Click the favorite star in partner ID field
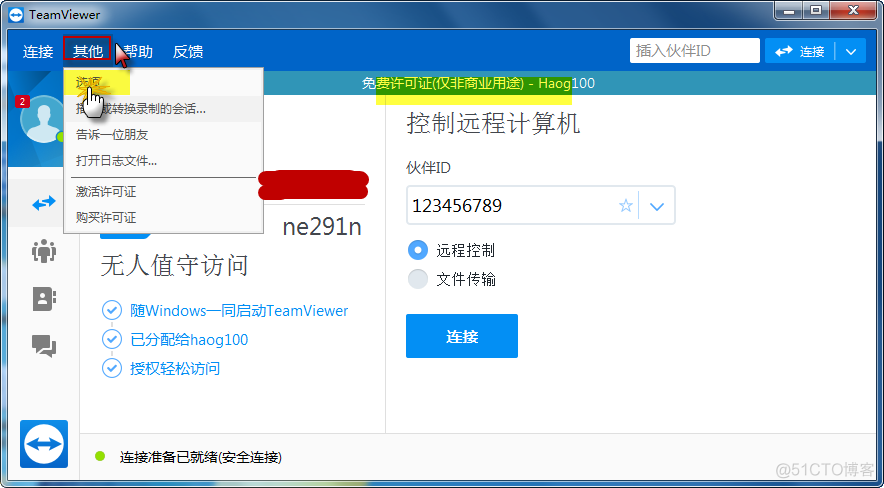 coord(626,206)
